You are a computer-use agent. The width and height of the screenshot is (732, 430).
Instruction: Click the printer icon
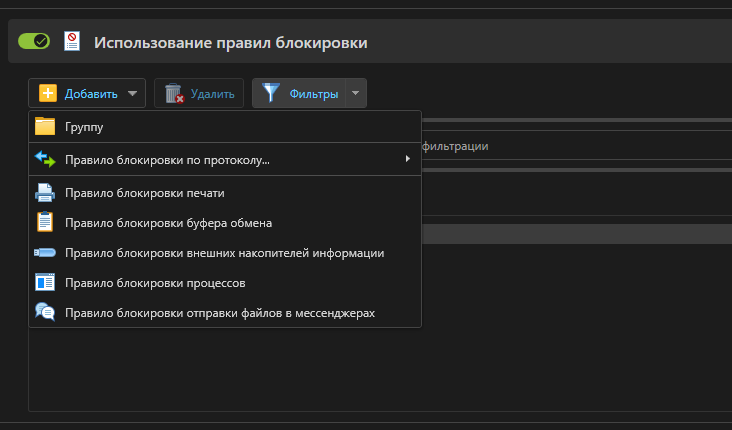click(45, 192)
